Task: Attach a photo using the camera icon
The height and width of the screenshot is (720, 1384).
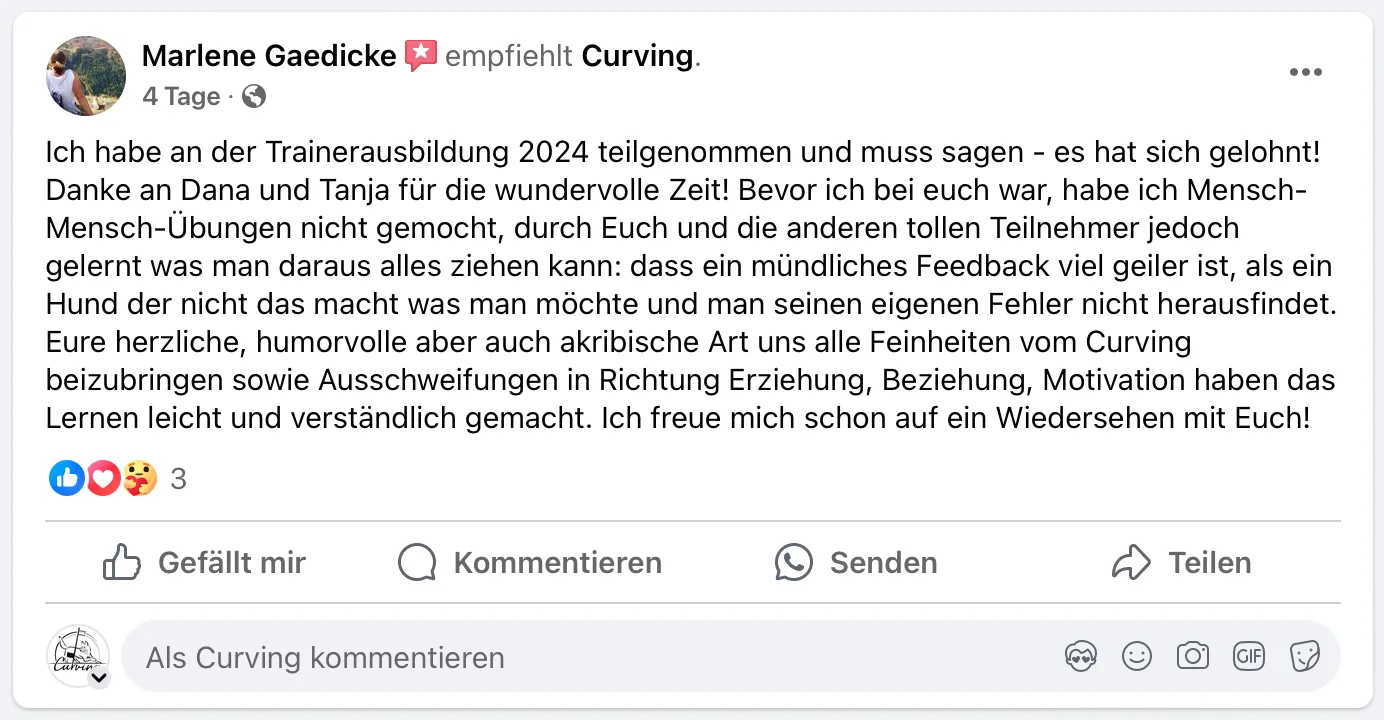Action: [1192, 656]
